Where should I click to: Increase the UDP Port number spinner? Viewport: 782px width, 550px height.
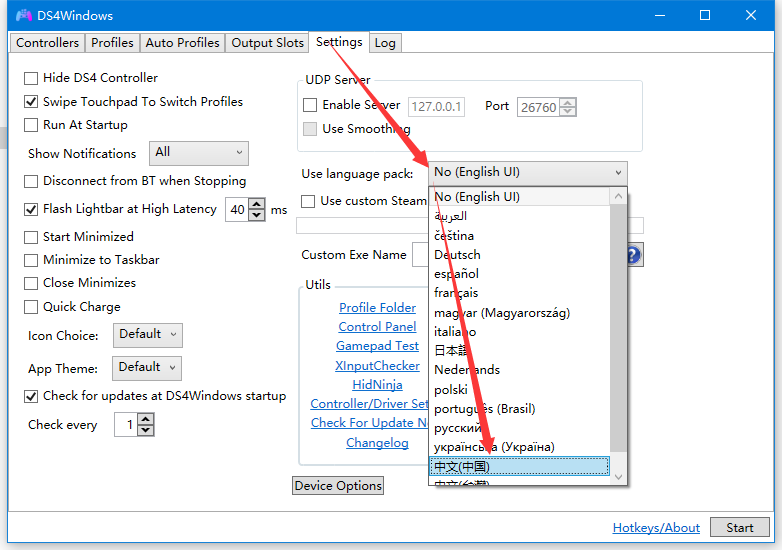click(x=568, y=102)
